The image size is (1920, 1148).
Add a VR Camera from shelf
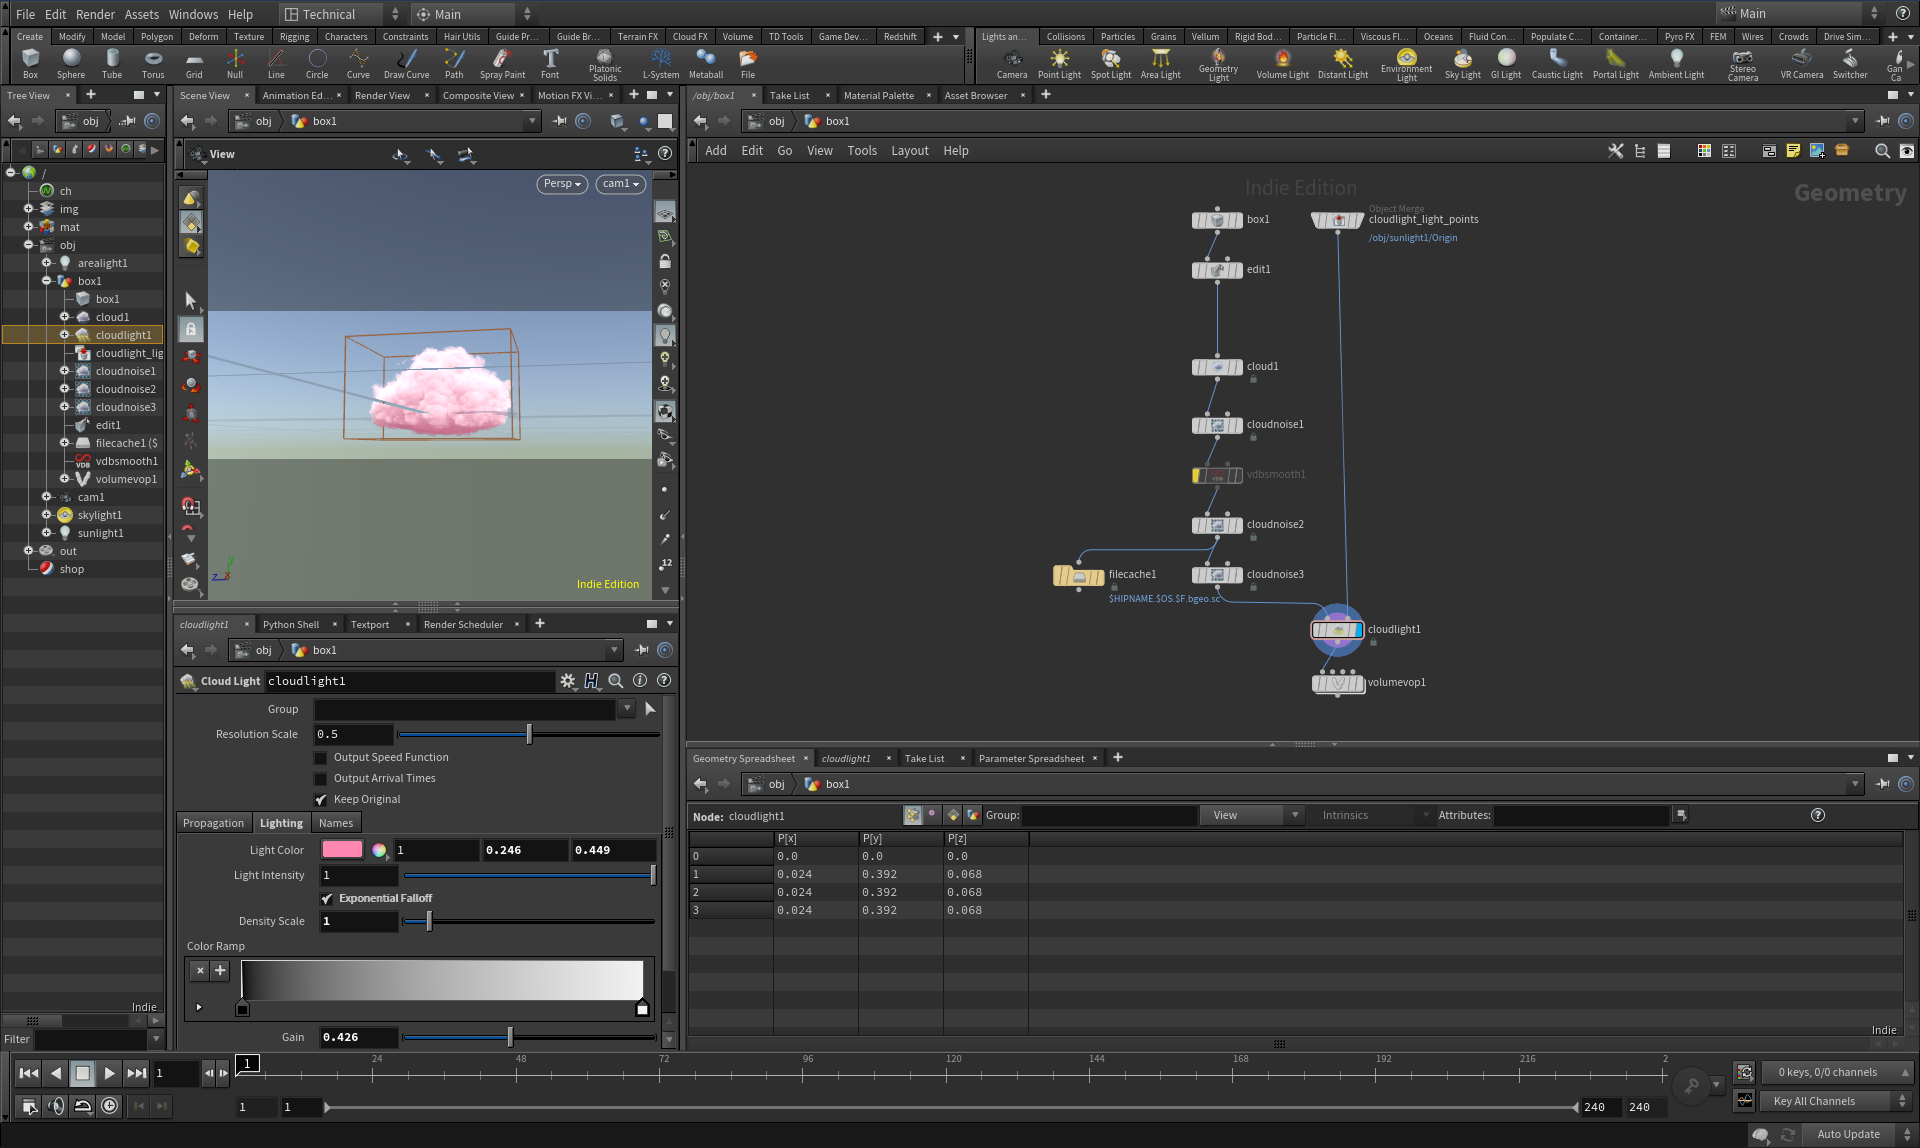1801,64
